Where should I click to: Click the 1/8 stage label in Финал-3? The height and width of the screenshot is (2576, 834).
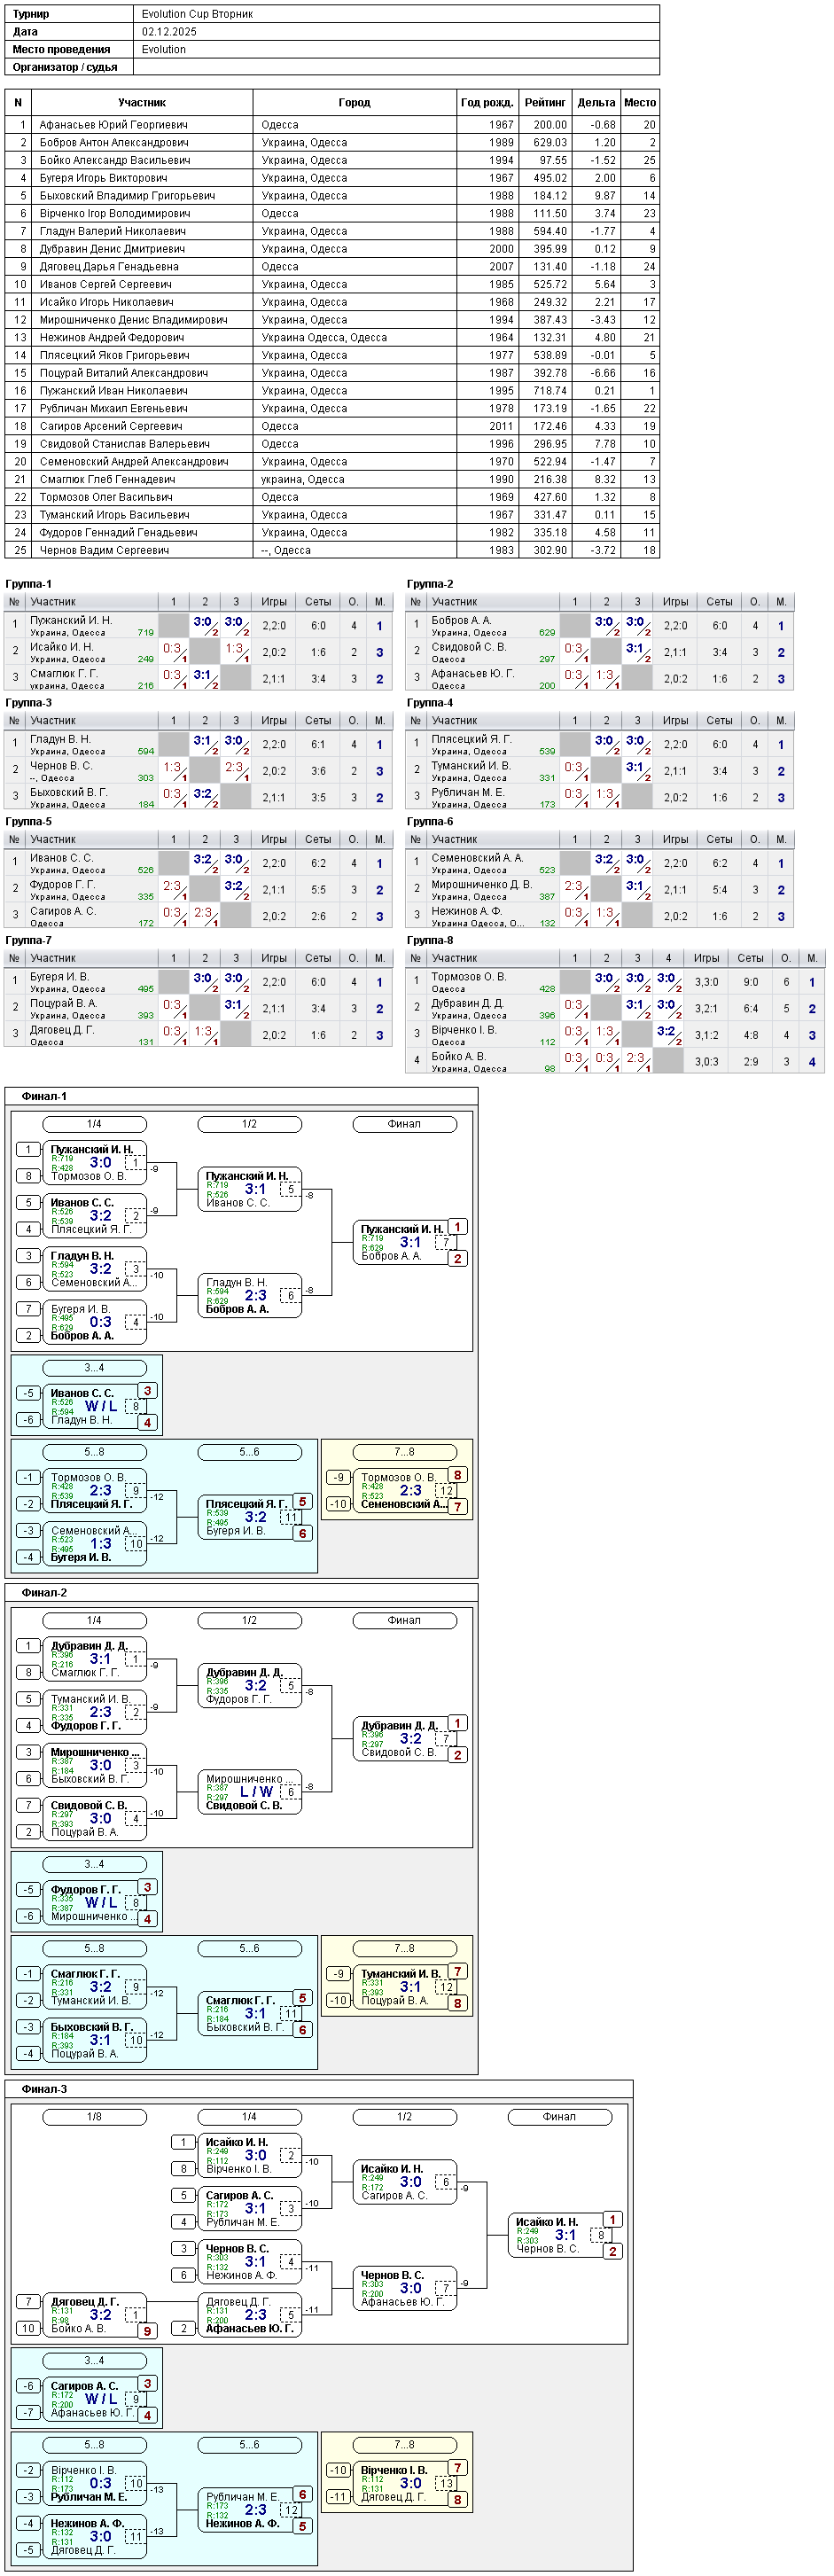point(94,2117)
